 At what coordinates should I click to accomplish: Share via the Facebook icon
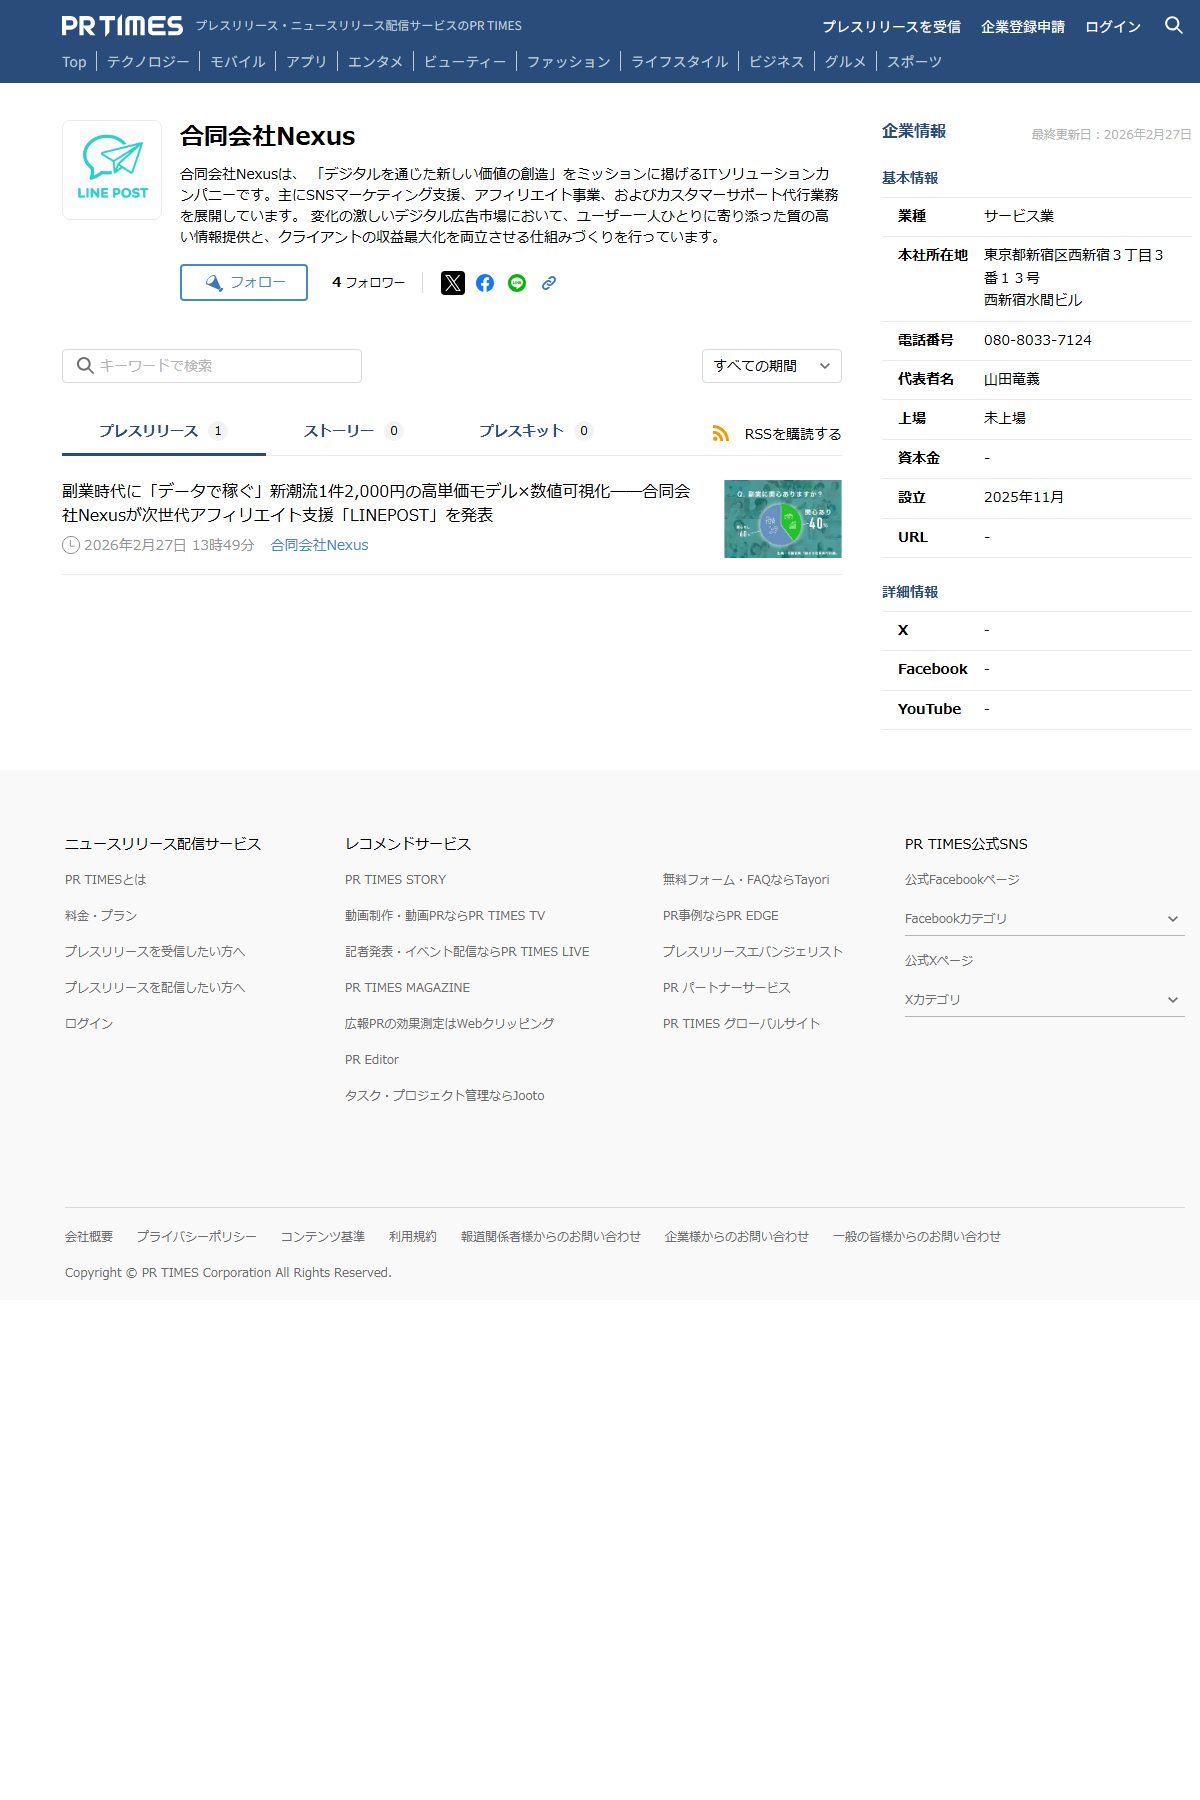tap(485, 283)
